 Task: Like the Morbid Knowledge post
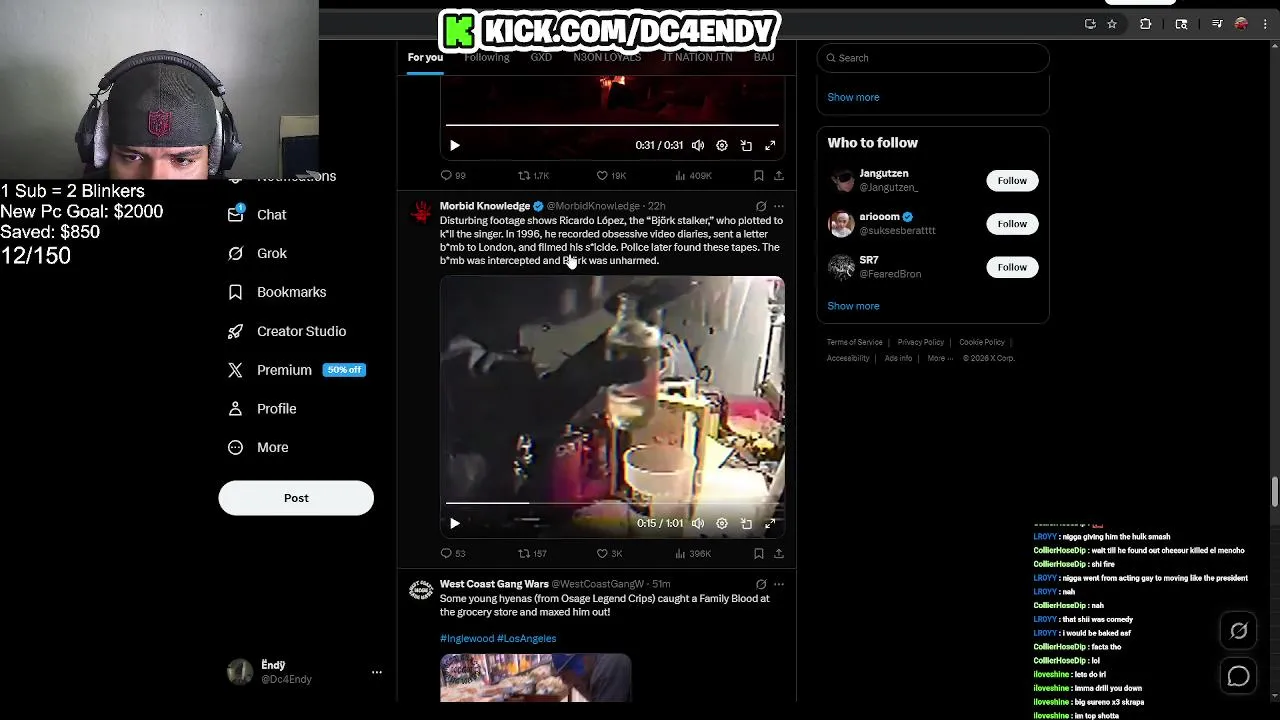[609, 553]
